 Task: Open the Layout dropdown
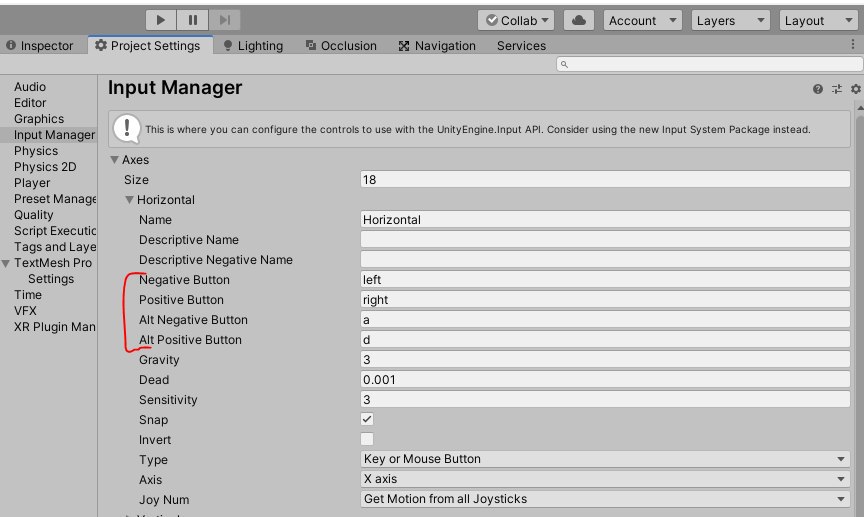(818, 20)
